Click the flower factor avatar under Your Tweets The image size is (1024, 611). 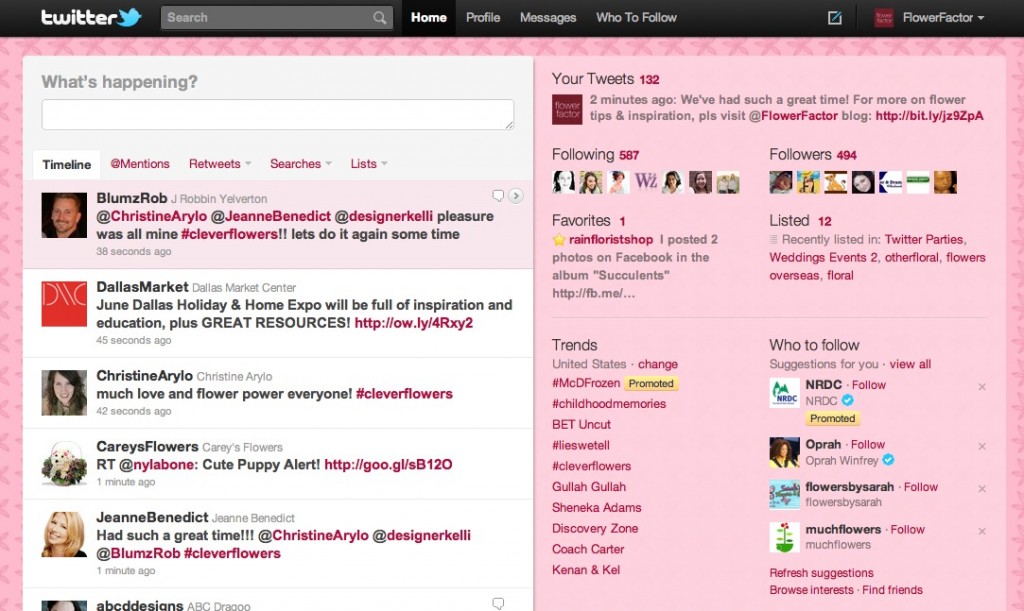point(567,109)
